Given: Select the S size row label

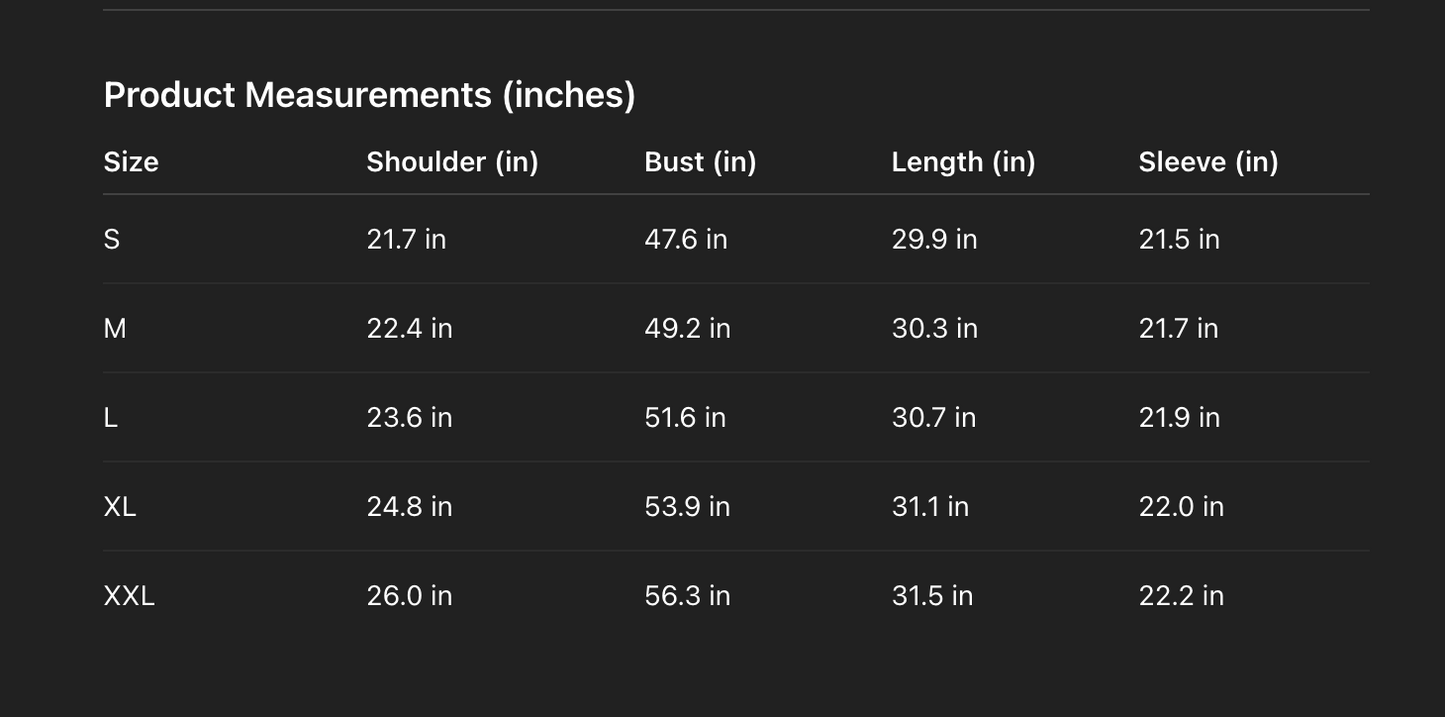Looking at the screenshot, I should (x=112, y=240).
